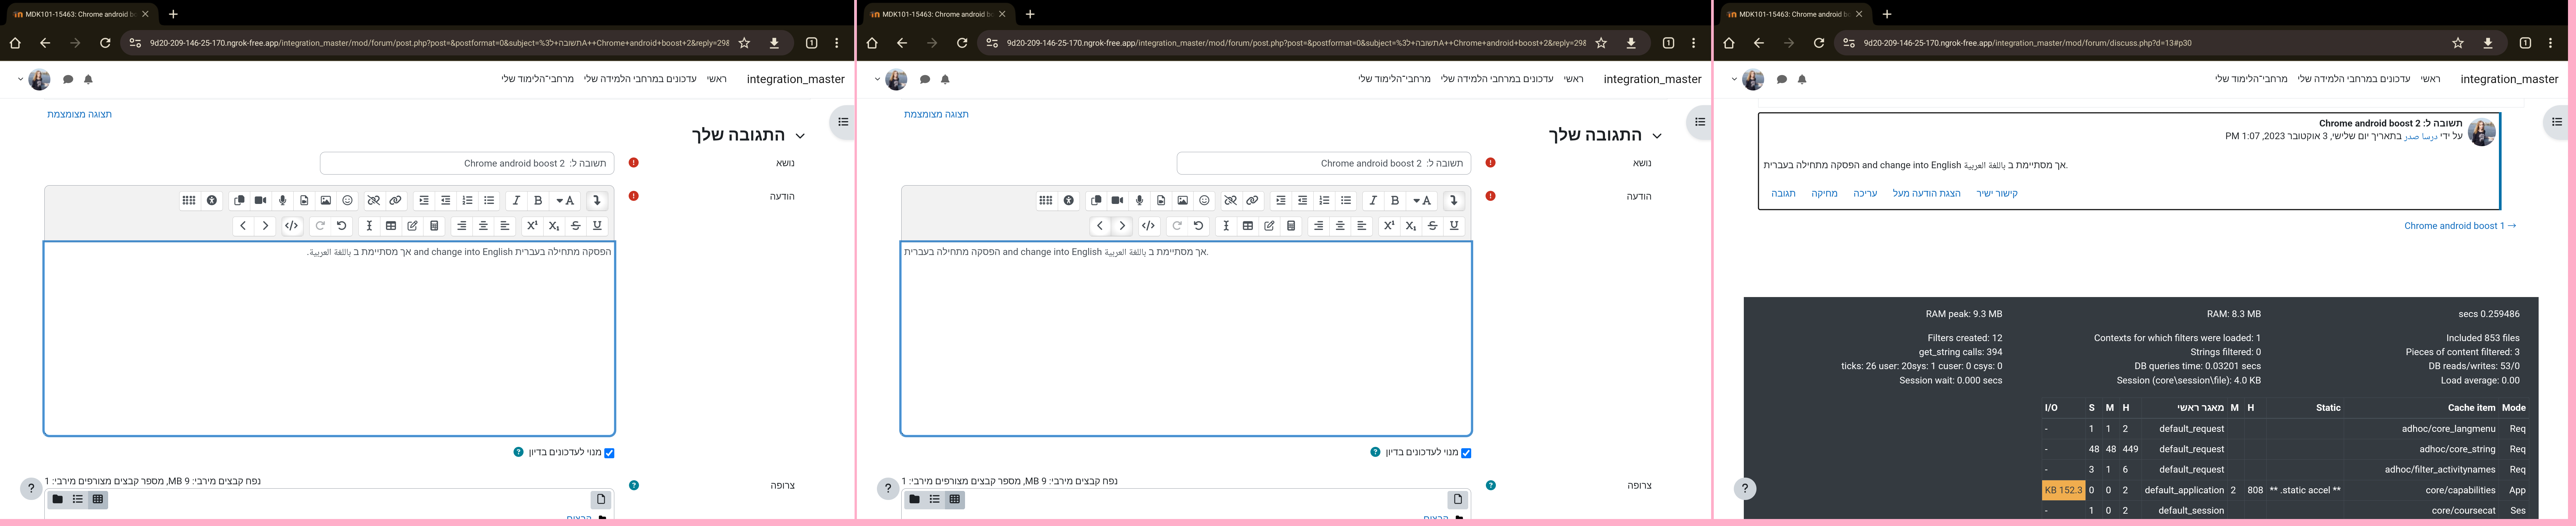Open user menu chevron in left window
Screen dimensions: 2576x526
point(20,79)
